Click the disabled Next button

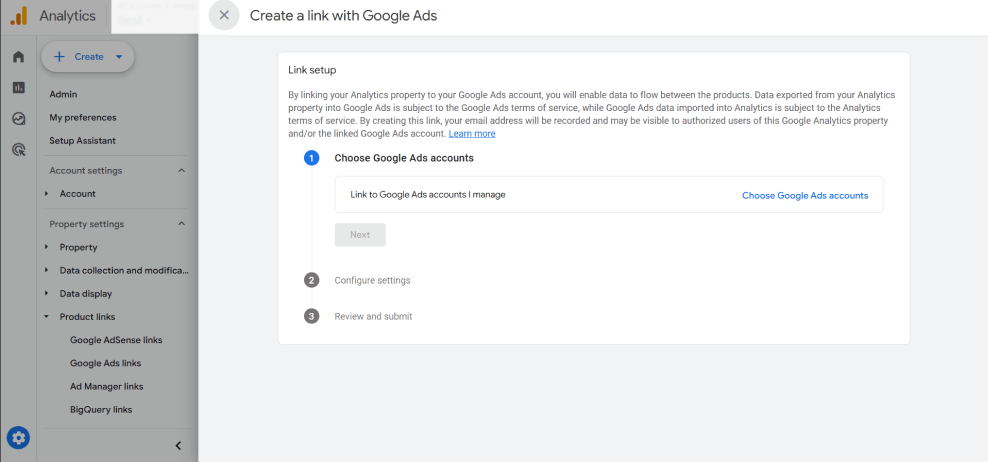tap(360, 234)
